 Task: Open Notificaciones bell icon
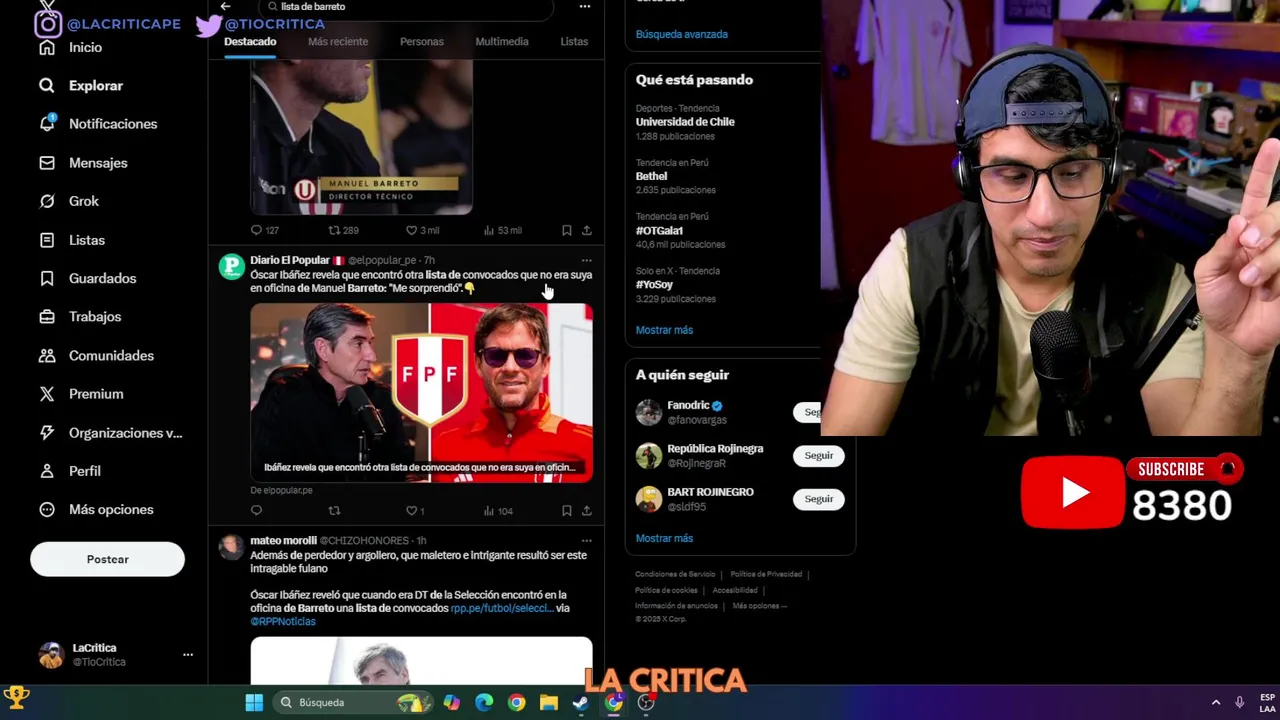[x=47, y=124]
